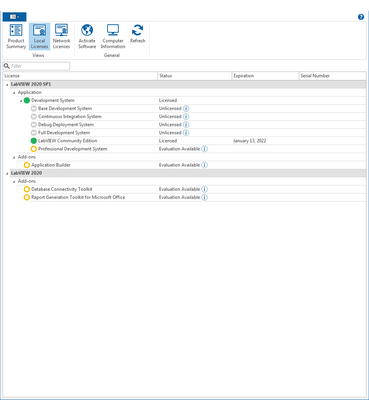Click the magnifier icon in the Filter box
The width and height of the screenshot is (369, 400).
(x=6, y=66)
